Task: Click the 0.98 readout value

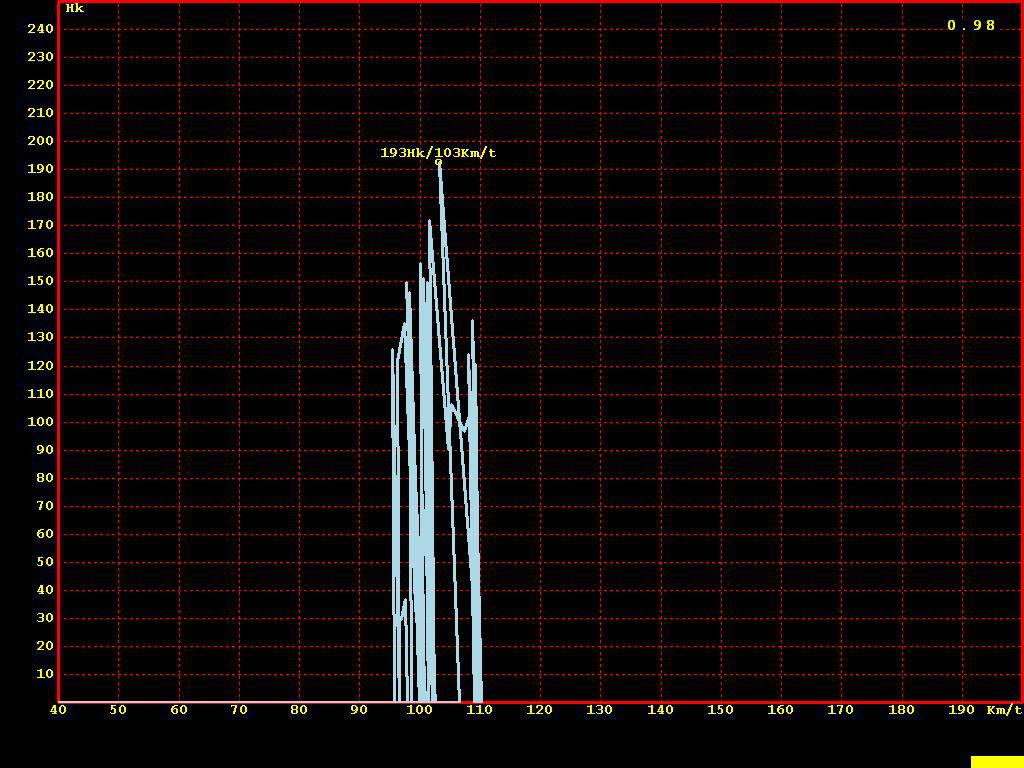Action: pos(971,25)
